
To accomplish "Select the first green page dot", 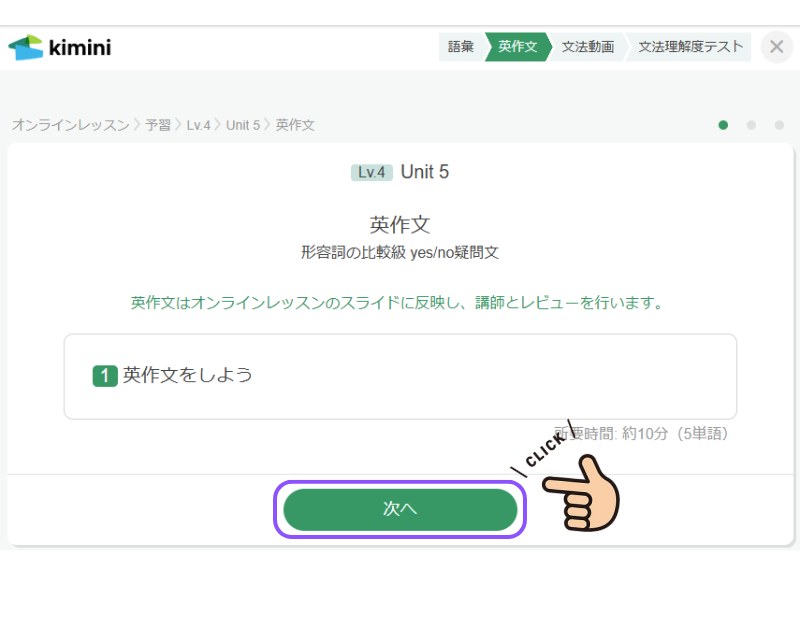I will (x=723, y=125).
